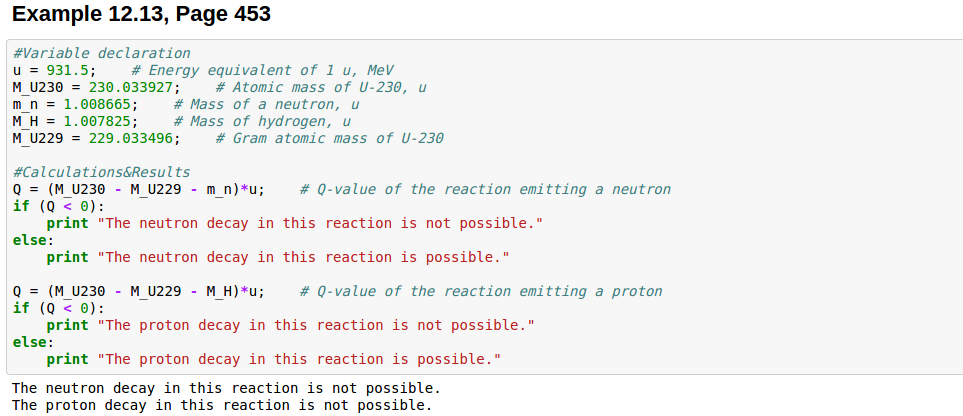Click the neutron decay output line
Screen dimensions: 963x416
226,388
